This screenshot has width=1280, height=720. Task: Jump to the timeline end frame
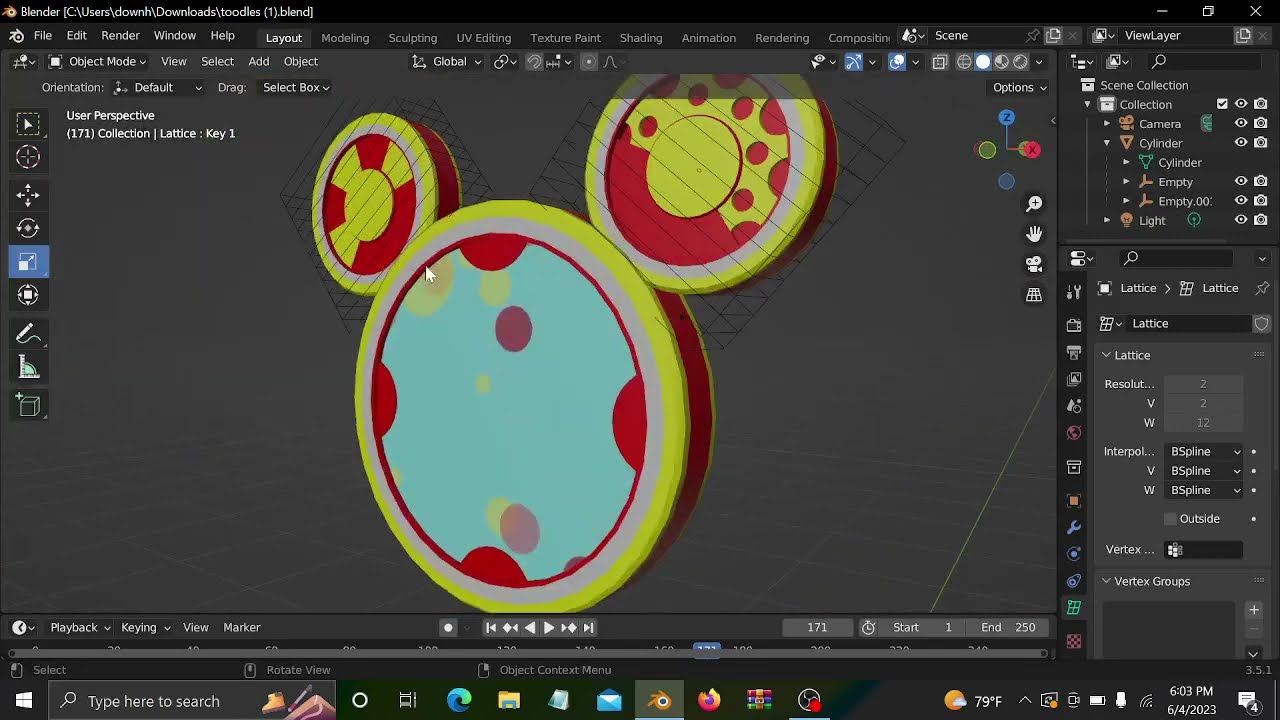(x=589, y=628)
